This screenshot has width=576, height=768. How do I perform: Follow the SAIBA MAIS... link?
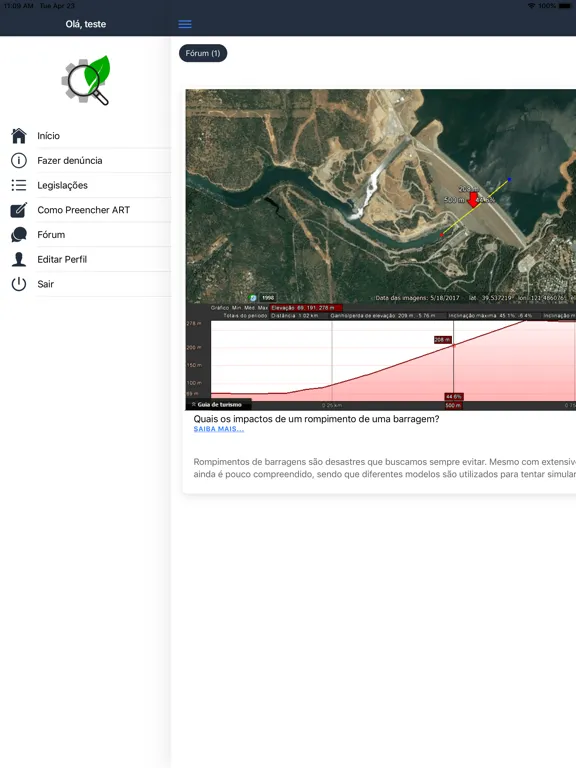(x=218, y=429)
